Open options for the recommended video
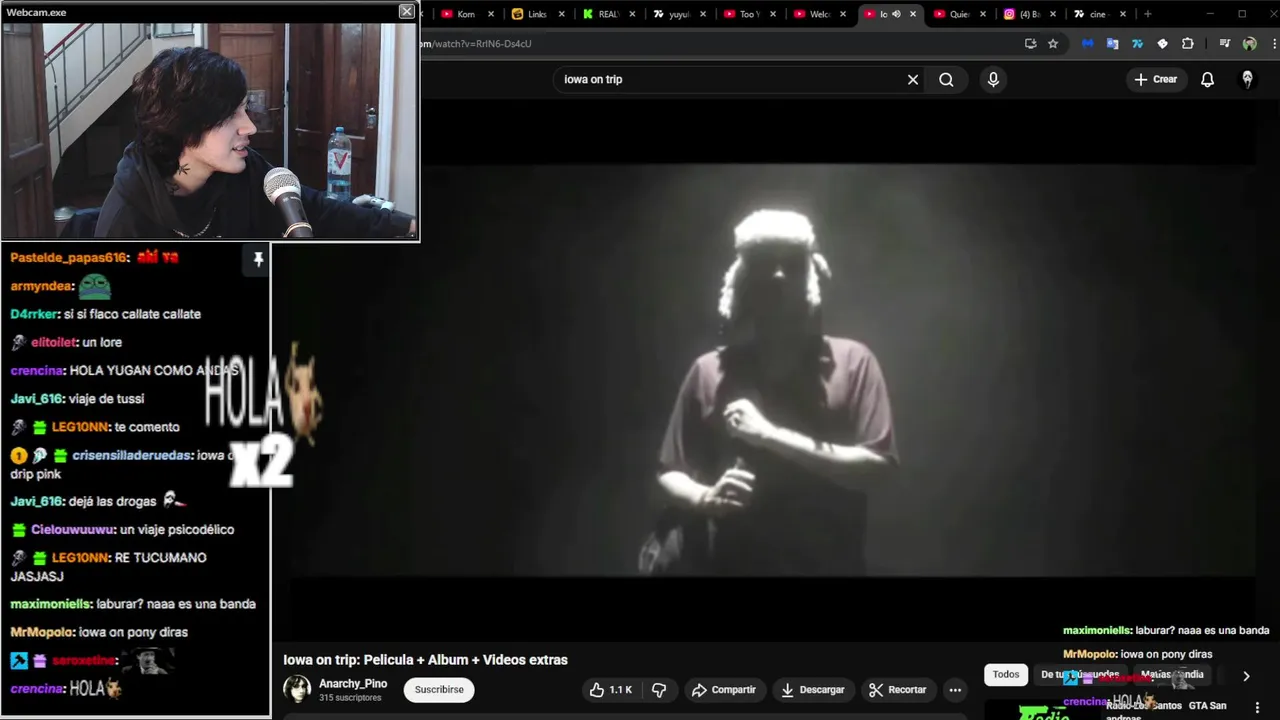 (1257, 707)
